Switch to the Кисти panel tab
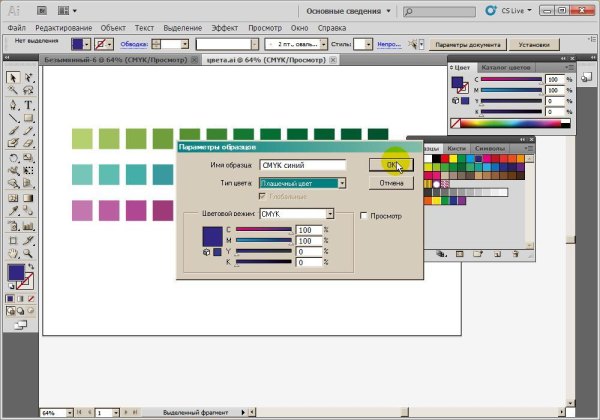Viewport: 600px width, 420px height. click(456, 148)
